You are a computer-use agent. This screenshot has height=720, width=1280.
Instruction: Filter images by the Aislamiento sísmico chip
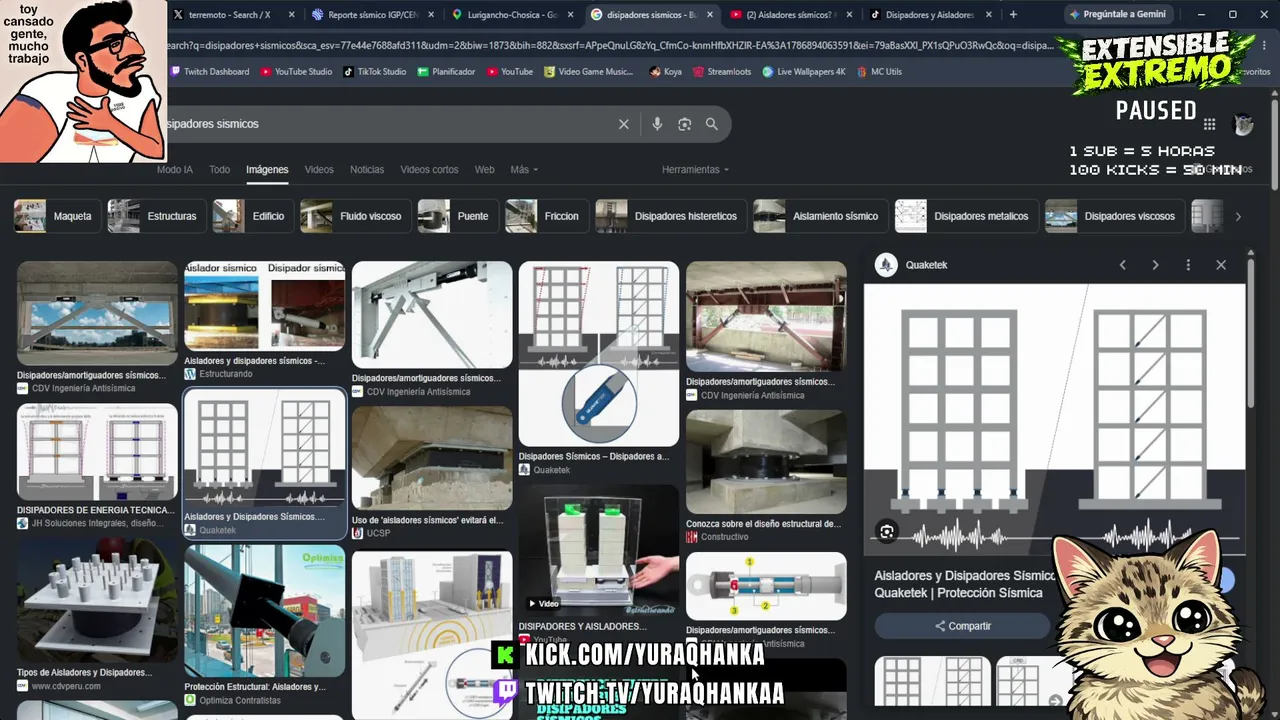820,216
